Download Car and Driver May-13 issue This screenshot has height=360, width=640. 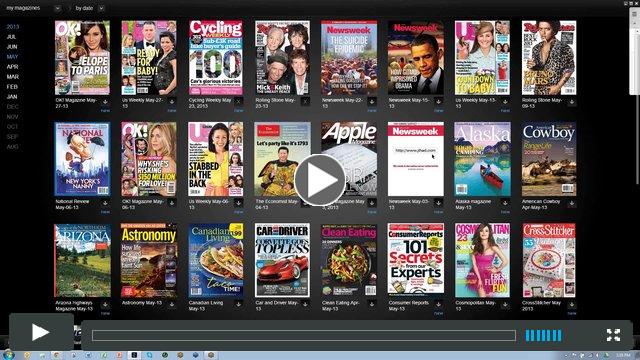tap(305, 304)
